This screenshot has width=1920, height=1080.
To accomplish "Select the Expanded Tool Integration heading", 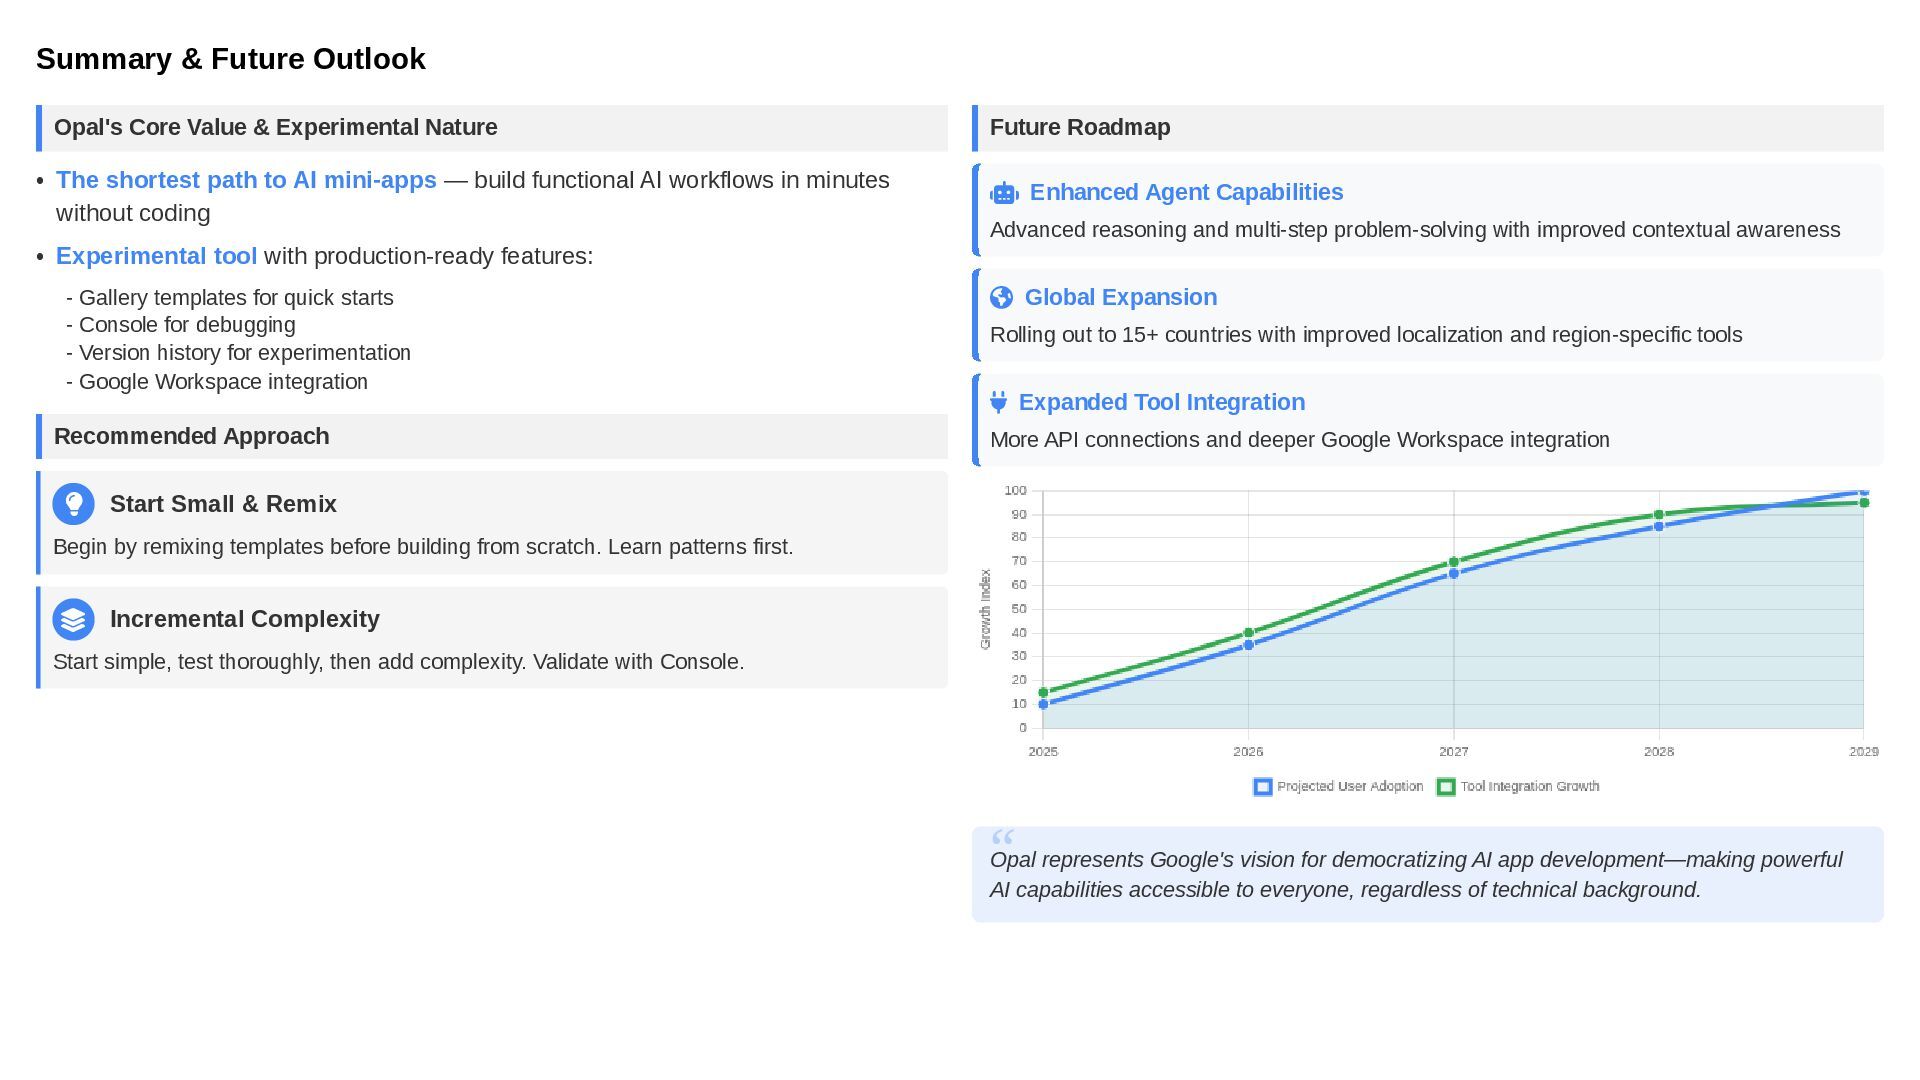I will click(1161, 402).
